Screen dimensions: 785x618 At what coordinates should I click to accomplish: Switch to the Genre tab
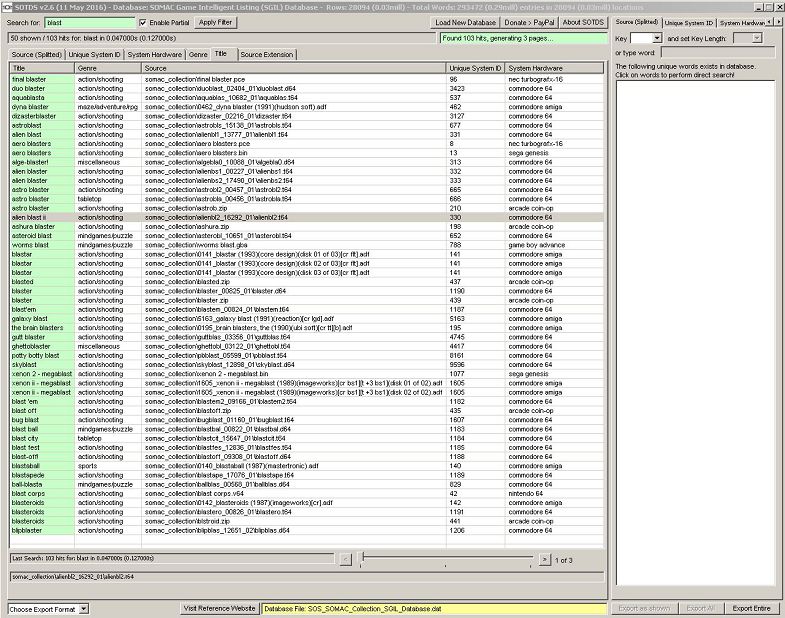click(198, 54)
